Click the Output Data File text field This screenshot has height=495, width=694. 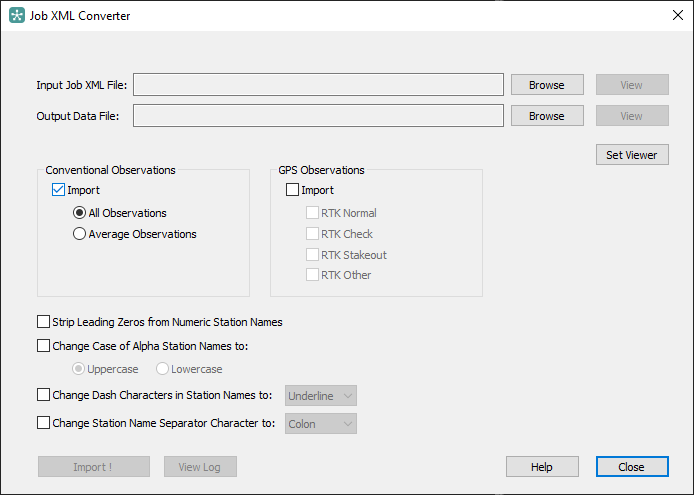(x=318, y=116)
